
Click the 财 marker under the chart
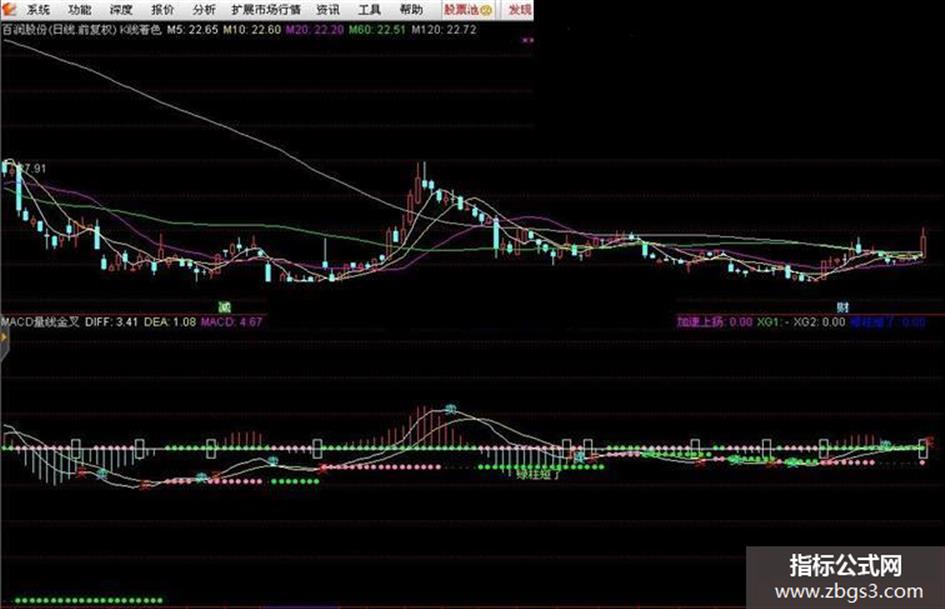pyautogui.click(x=843, y=306)
